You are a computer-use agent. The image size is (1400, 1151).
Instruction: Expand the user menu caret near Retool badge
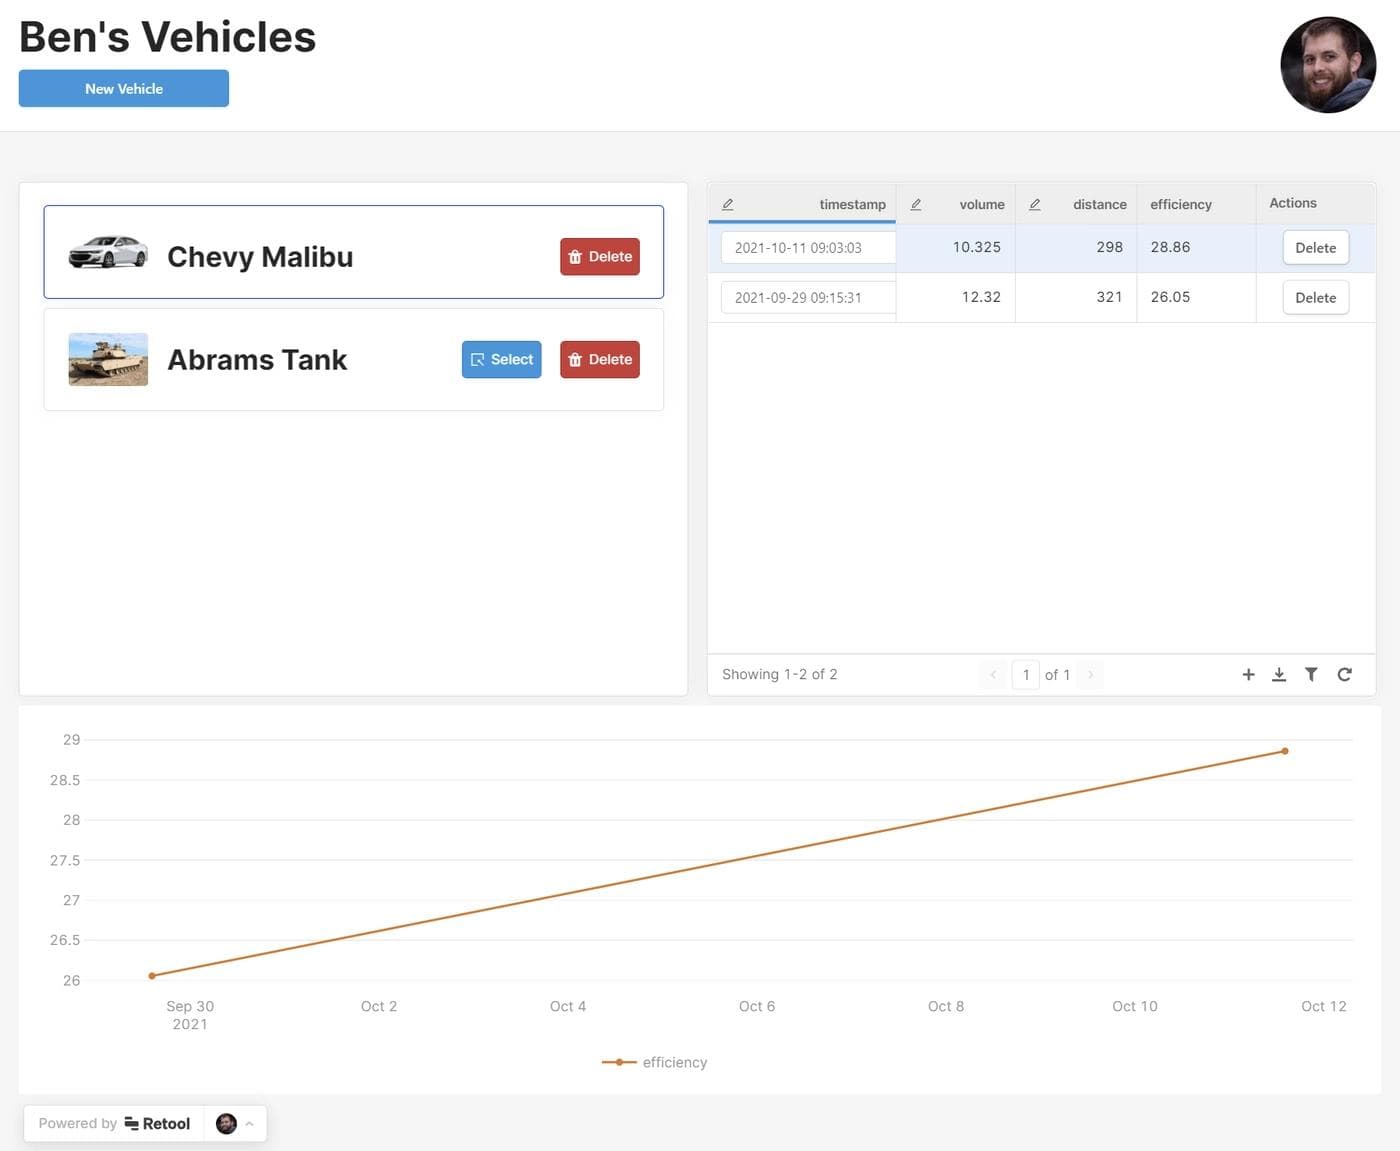click(x=249, y=1124)
